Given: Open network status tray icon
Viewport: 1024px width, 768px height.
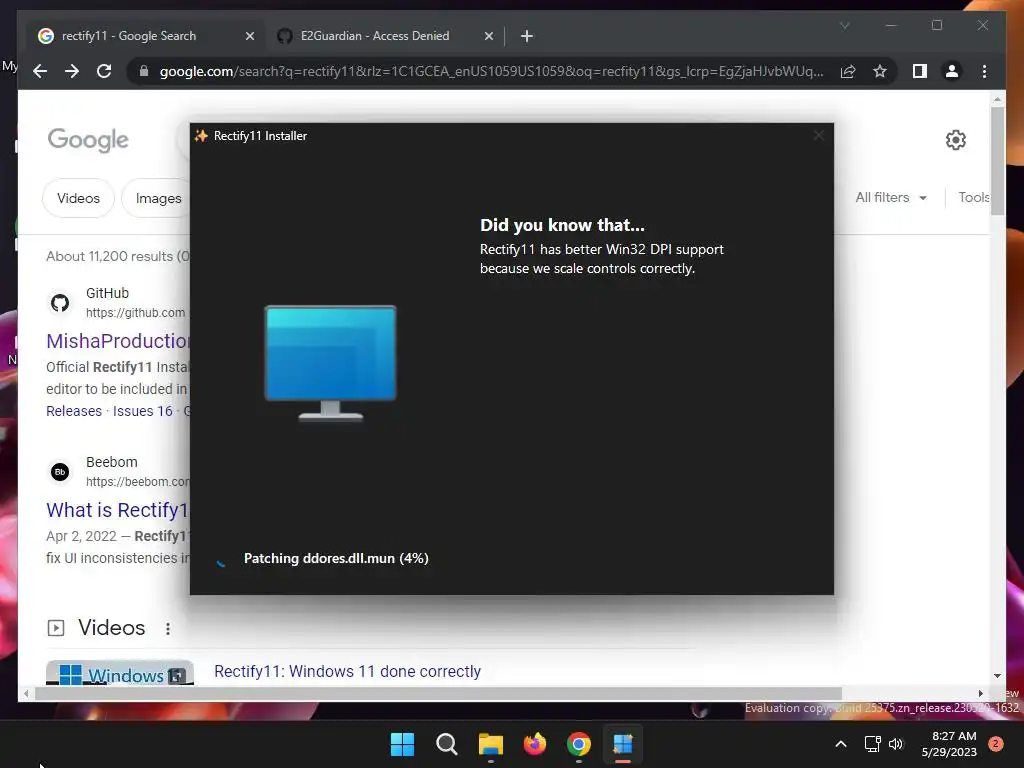Looking at the screenshot, I should tap(872, 744).
